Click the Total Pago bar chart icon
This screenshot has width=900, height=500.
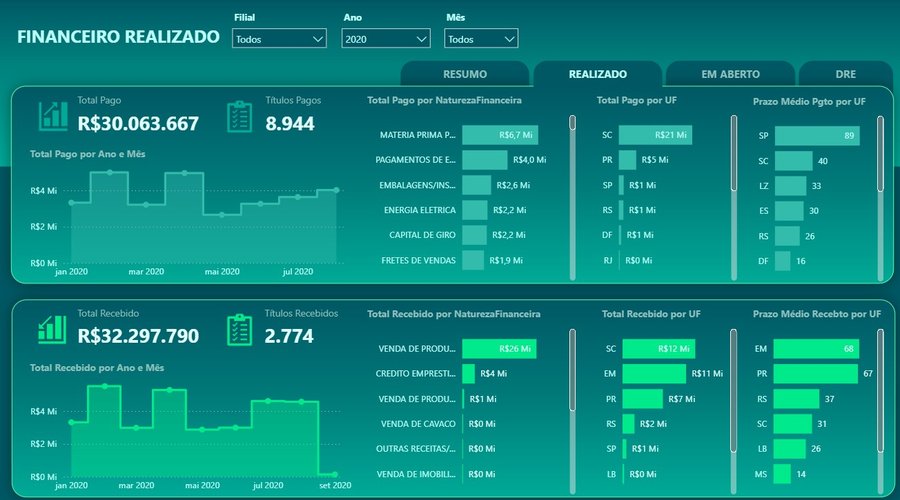(53, 116)
